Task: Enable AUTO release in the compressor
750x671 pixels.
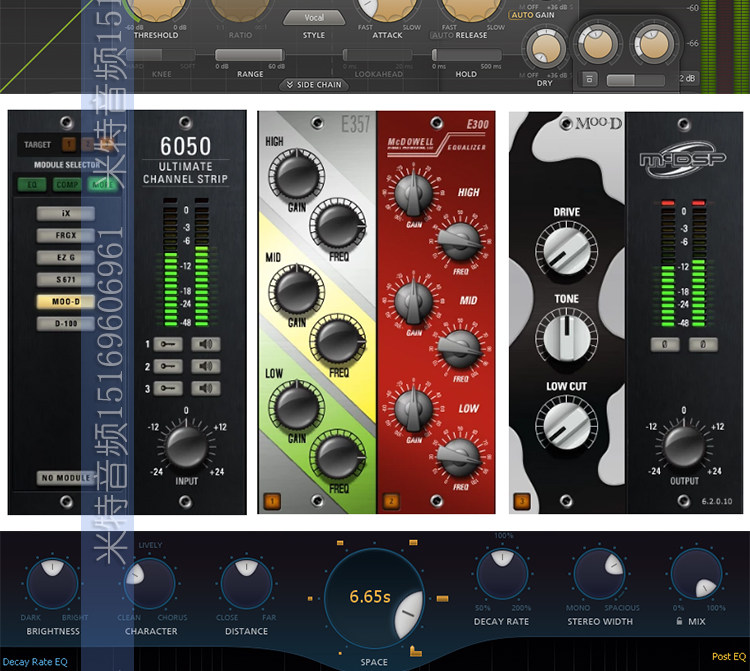Action: (x=443, y=35)
